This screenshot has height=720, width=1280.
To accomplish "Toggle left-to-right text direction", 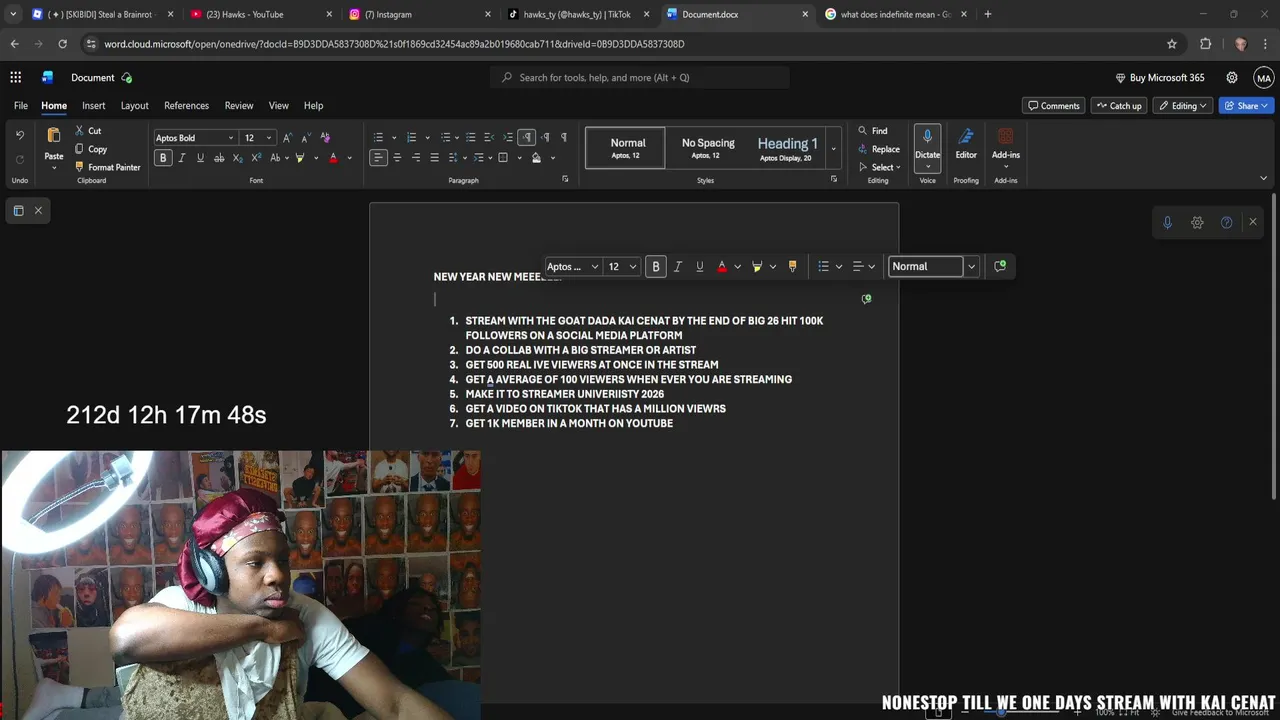I will click(x=527, y=138).
